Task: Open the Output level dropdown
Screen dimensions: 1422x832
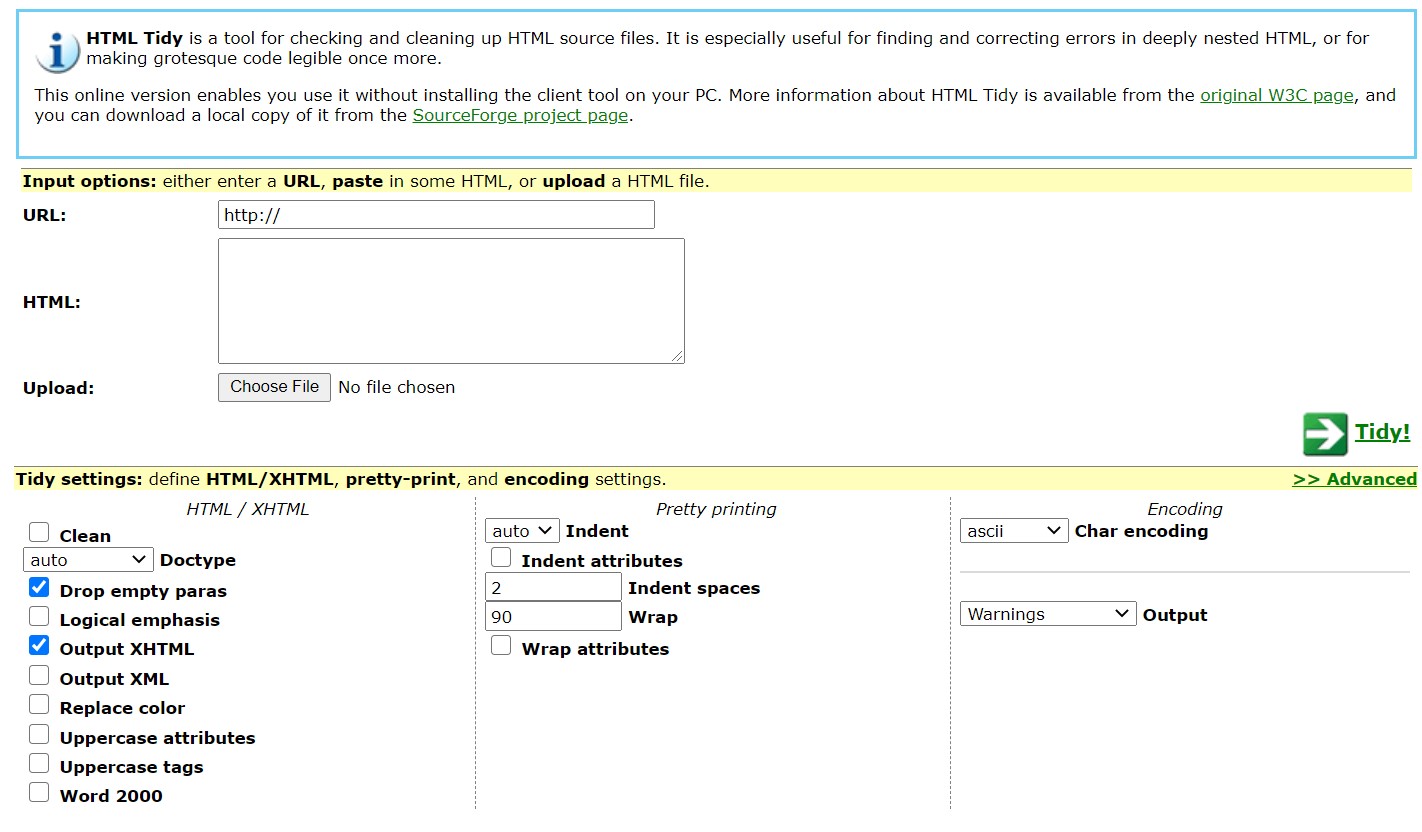Action: 1047,613
